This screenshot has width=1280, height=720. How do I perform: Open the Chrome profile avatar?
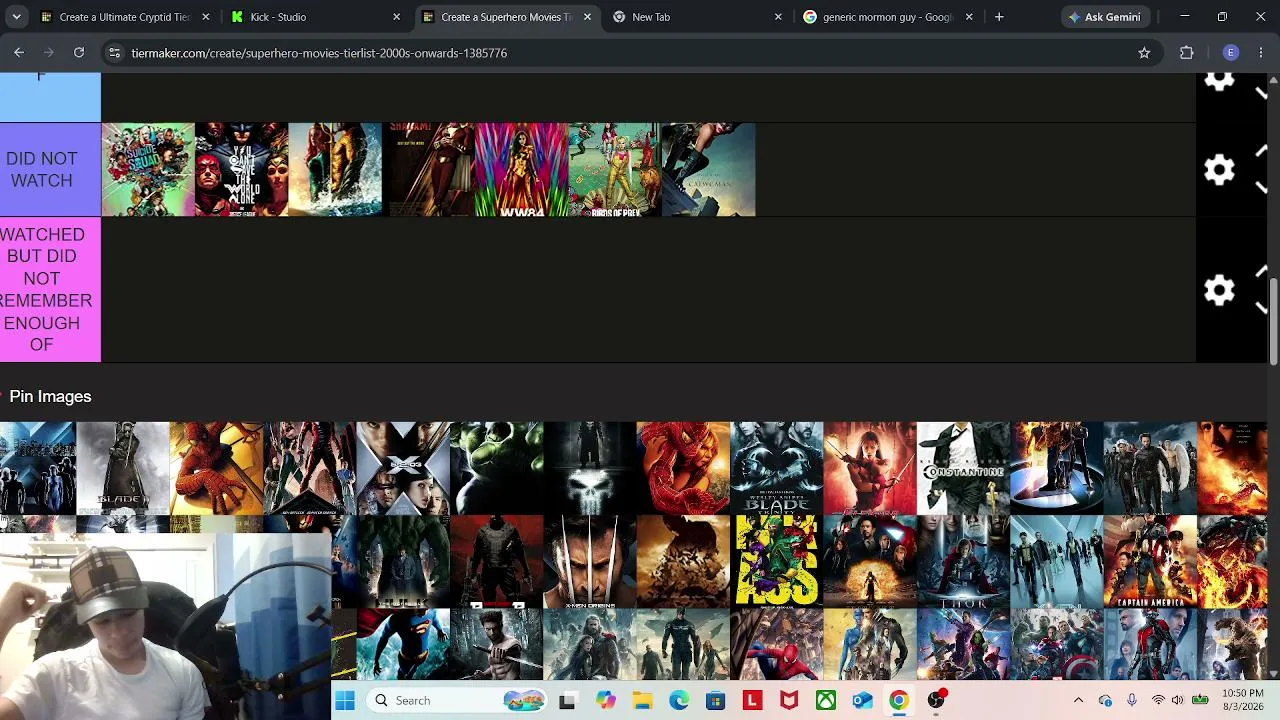pyautogui.click(x=1231, y=53)
